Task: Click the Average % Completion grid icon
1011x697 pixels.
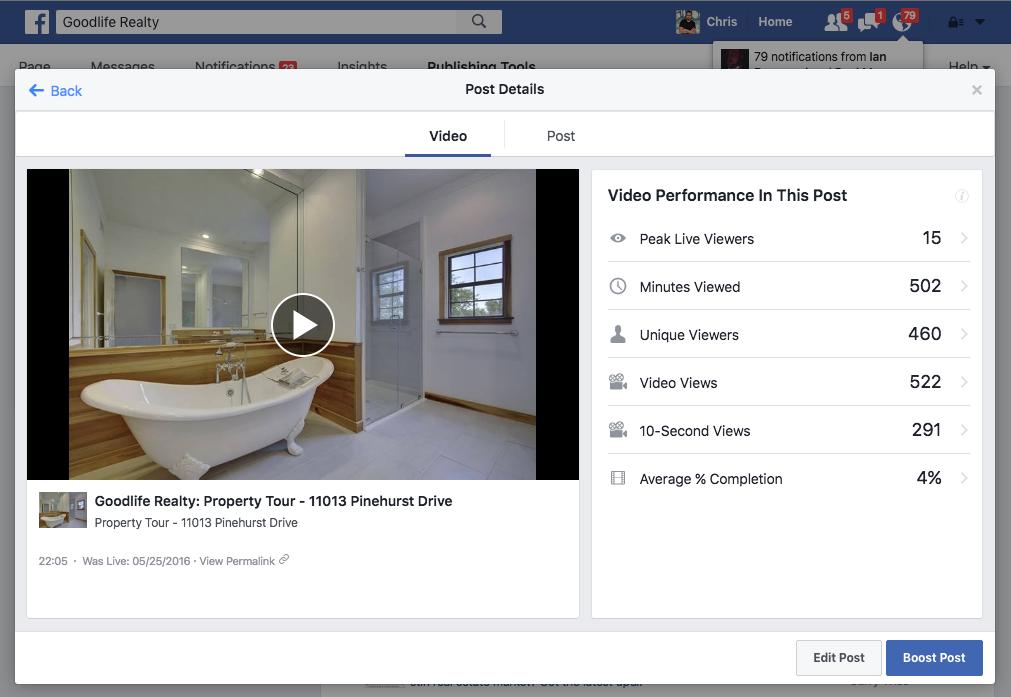Action: tap(620, 478)
